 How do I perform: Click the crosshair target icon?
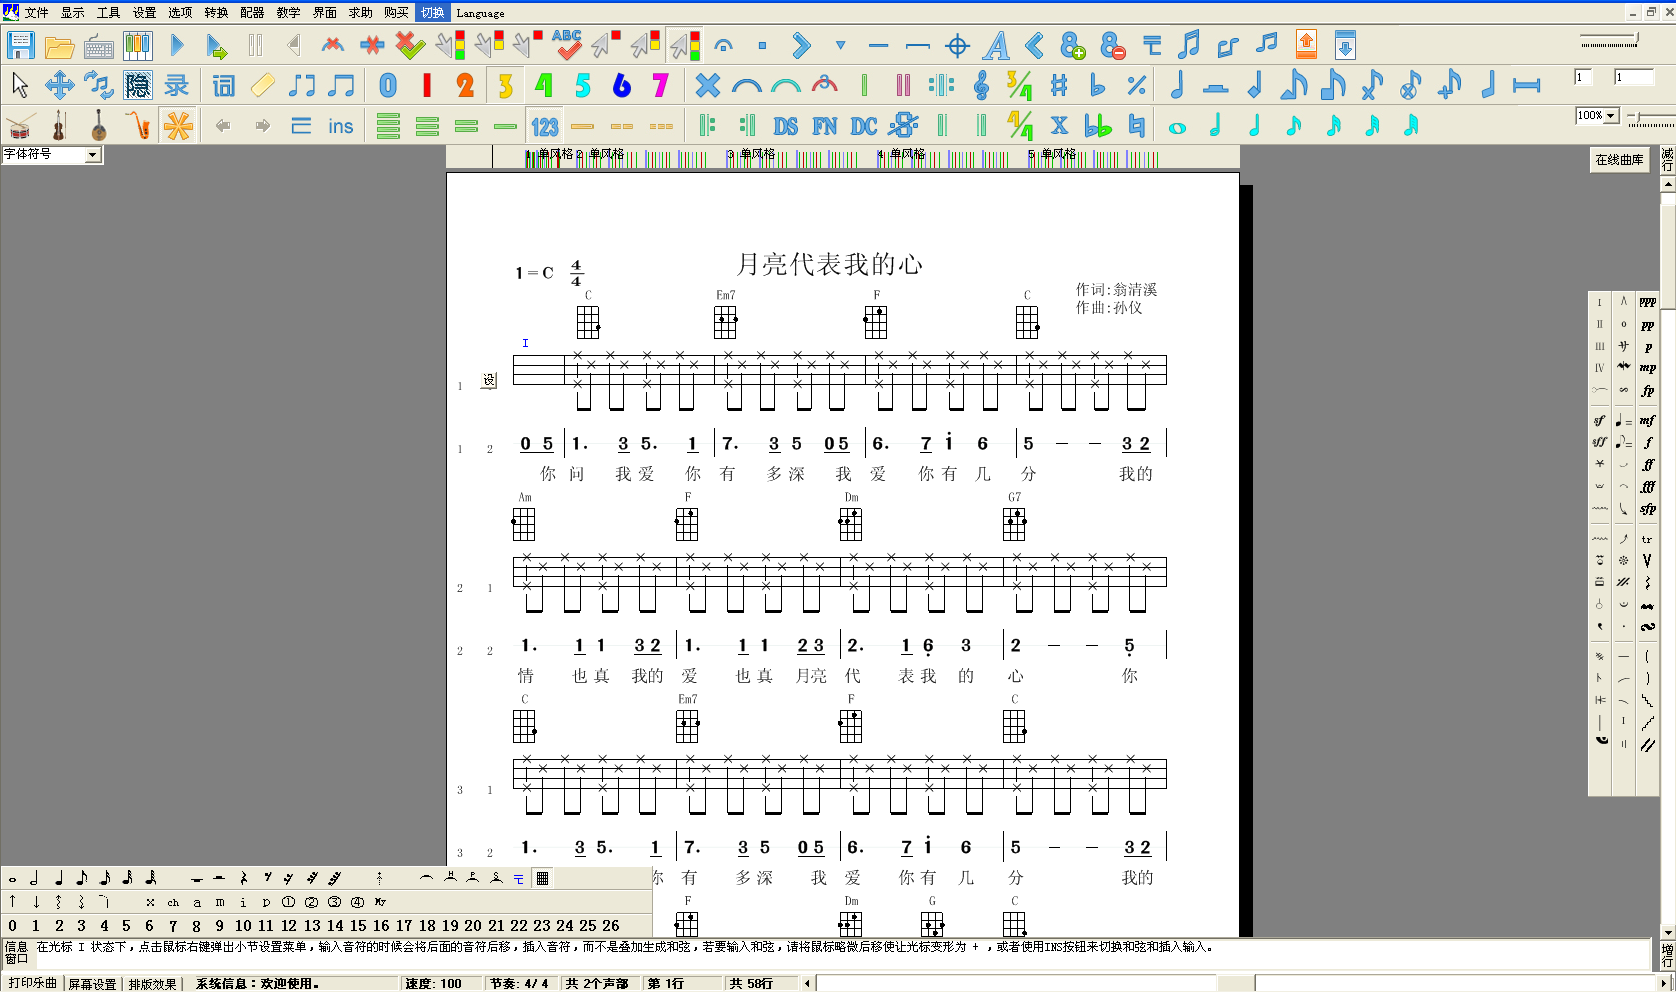coord(957,46)
